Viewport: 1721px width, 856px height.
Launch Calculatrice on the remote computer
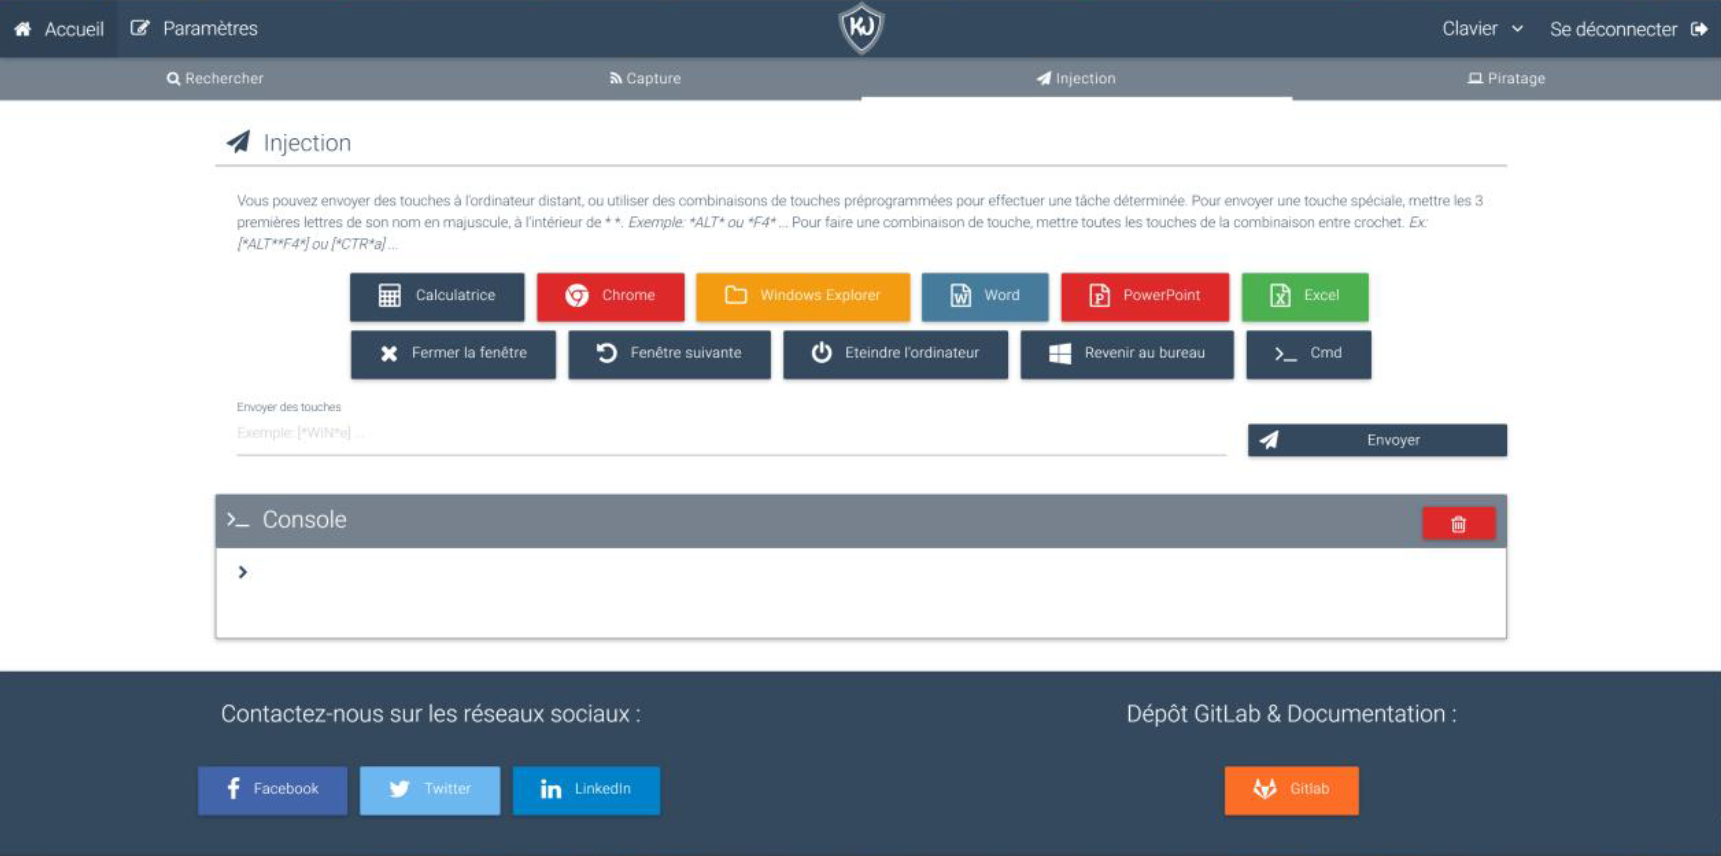tap(437, 296)
